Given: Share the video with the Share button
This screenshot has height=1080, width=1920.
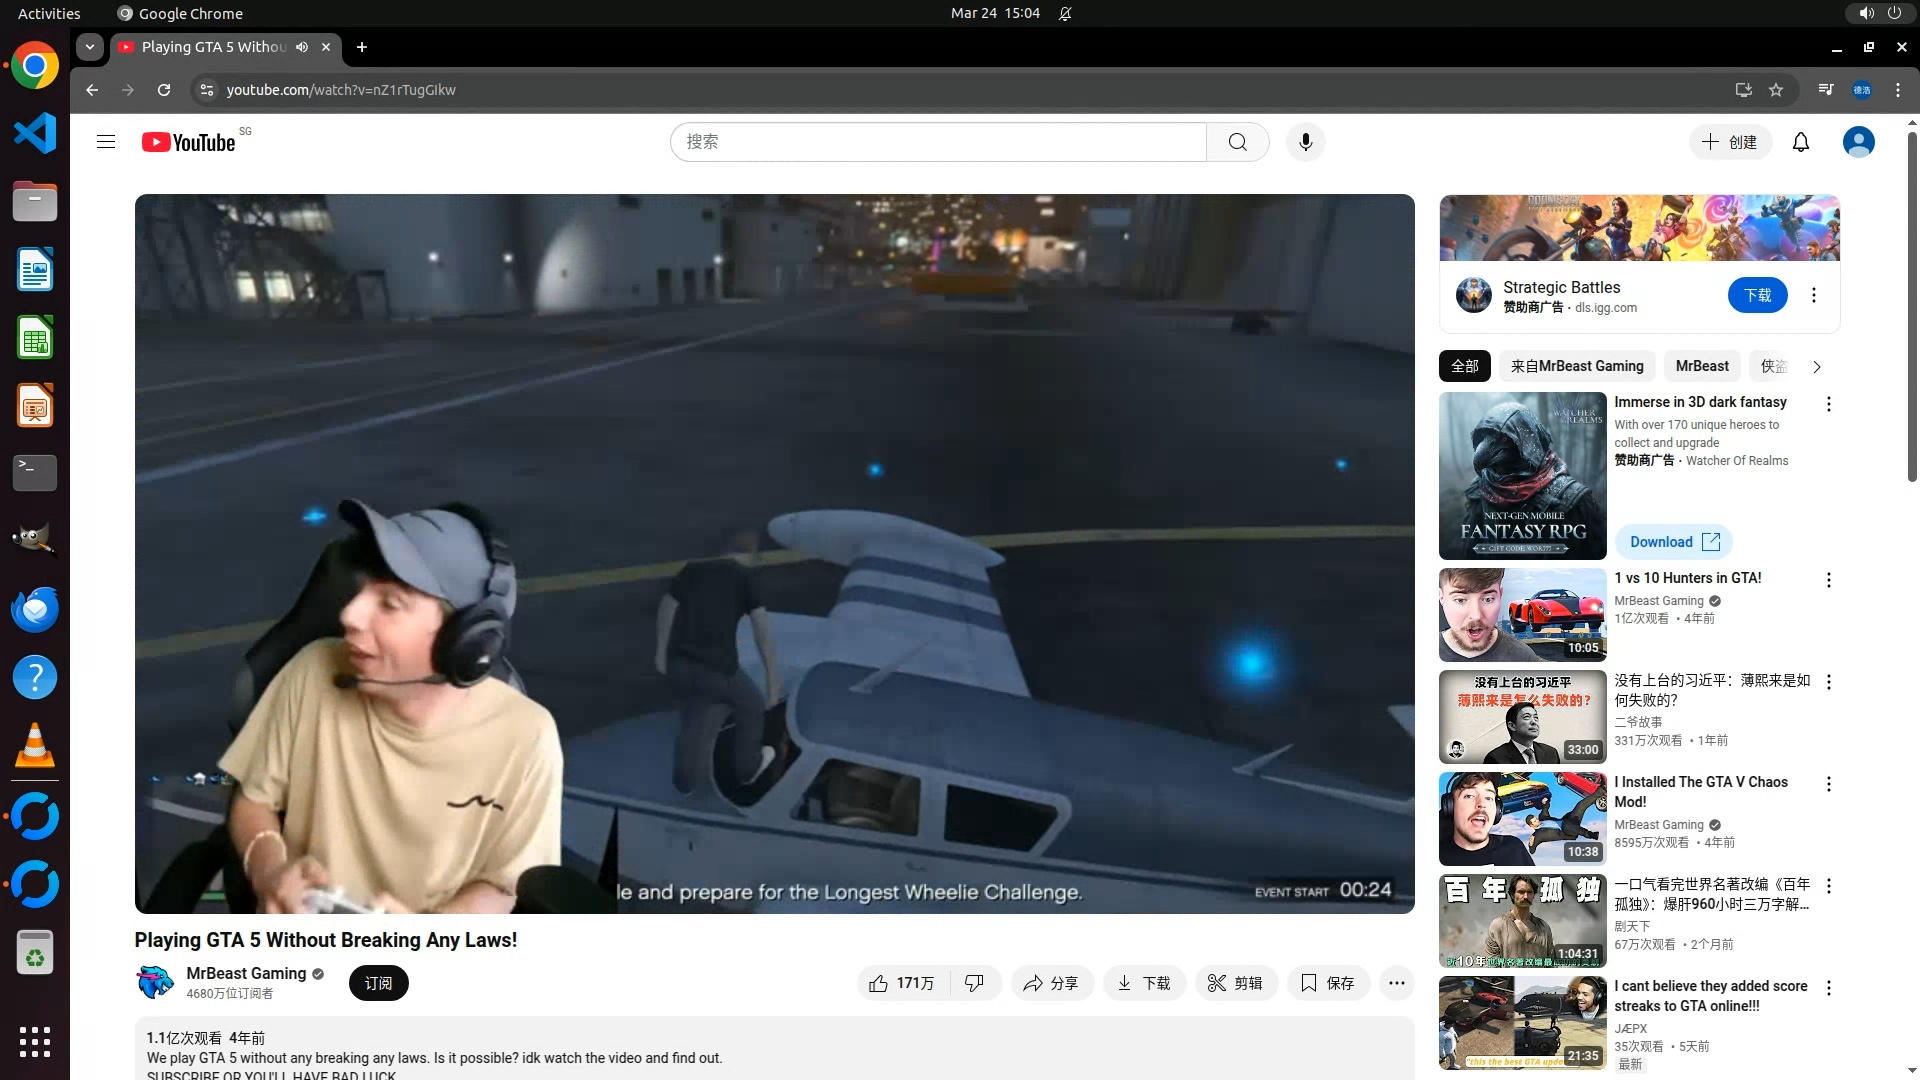Looking at the screenshot, I should pos(1051,983).
